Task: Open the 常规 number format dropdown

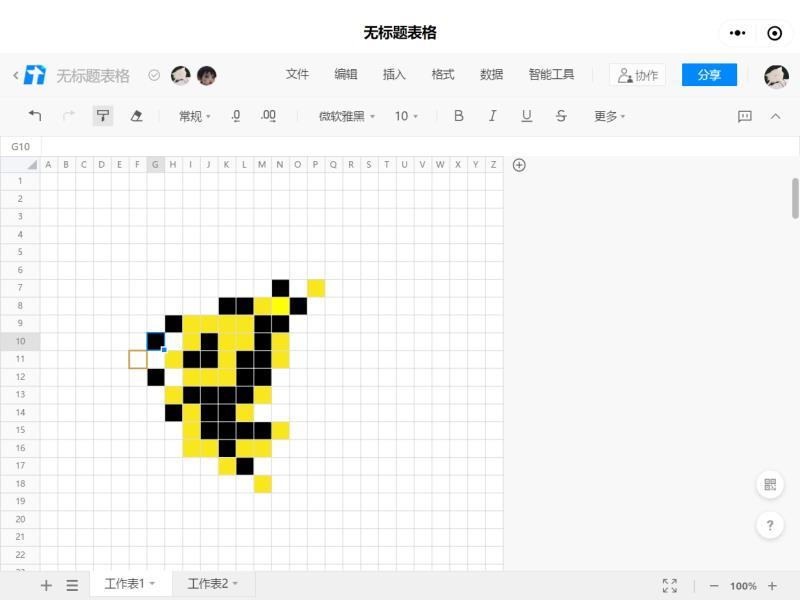Action: coord(194,116)
